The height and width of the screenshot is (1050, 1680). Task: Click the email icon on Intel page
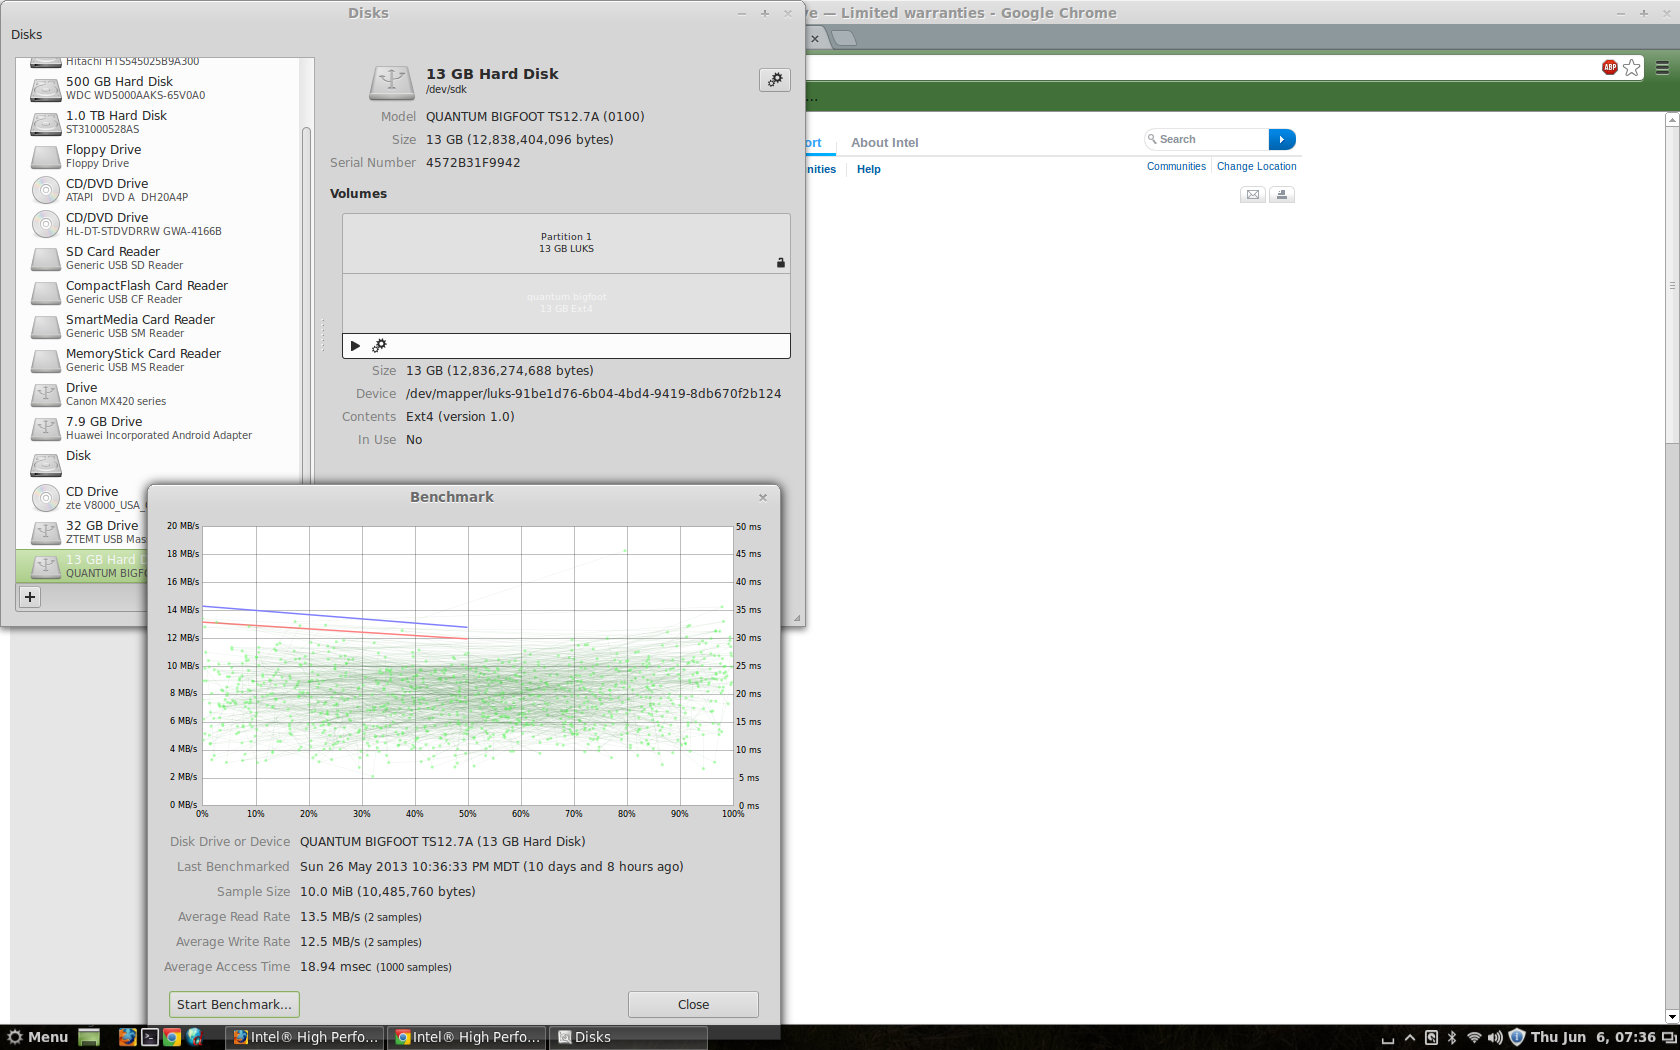click(x=1253, y=195)
